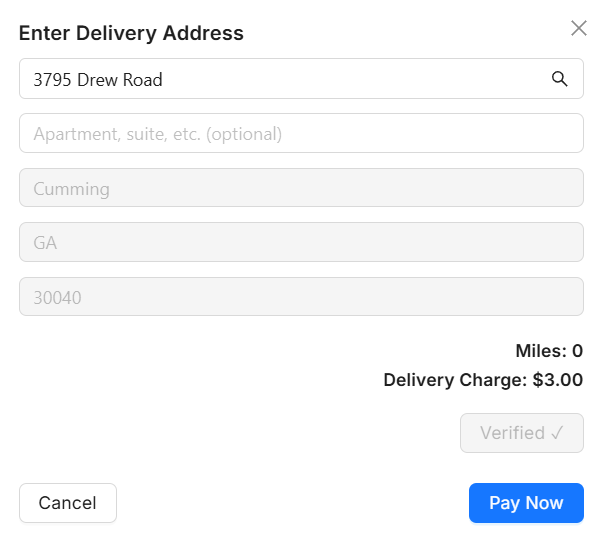Click the miles value 0
This screenshot has height=539, width=604.
point(577,351)
